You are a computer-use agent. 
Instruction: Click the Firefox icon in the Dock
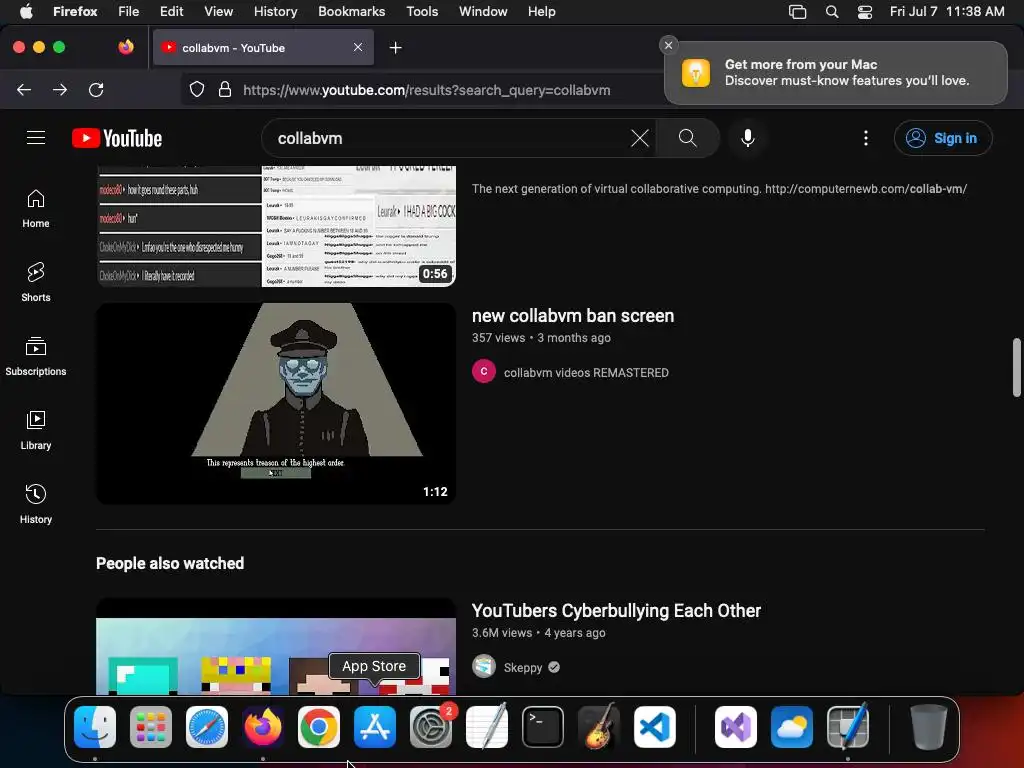(x=263, y=727)
